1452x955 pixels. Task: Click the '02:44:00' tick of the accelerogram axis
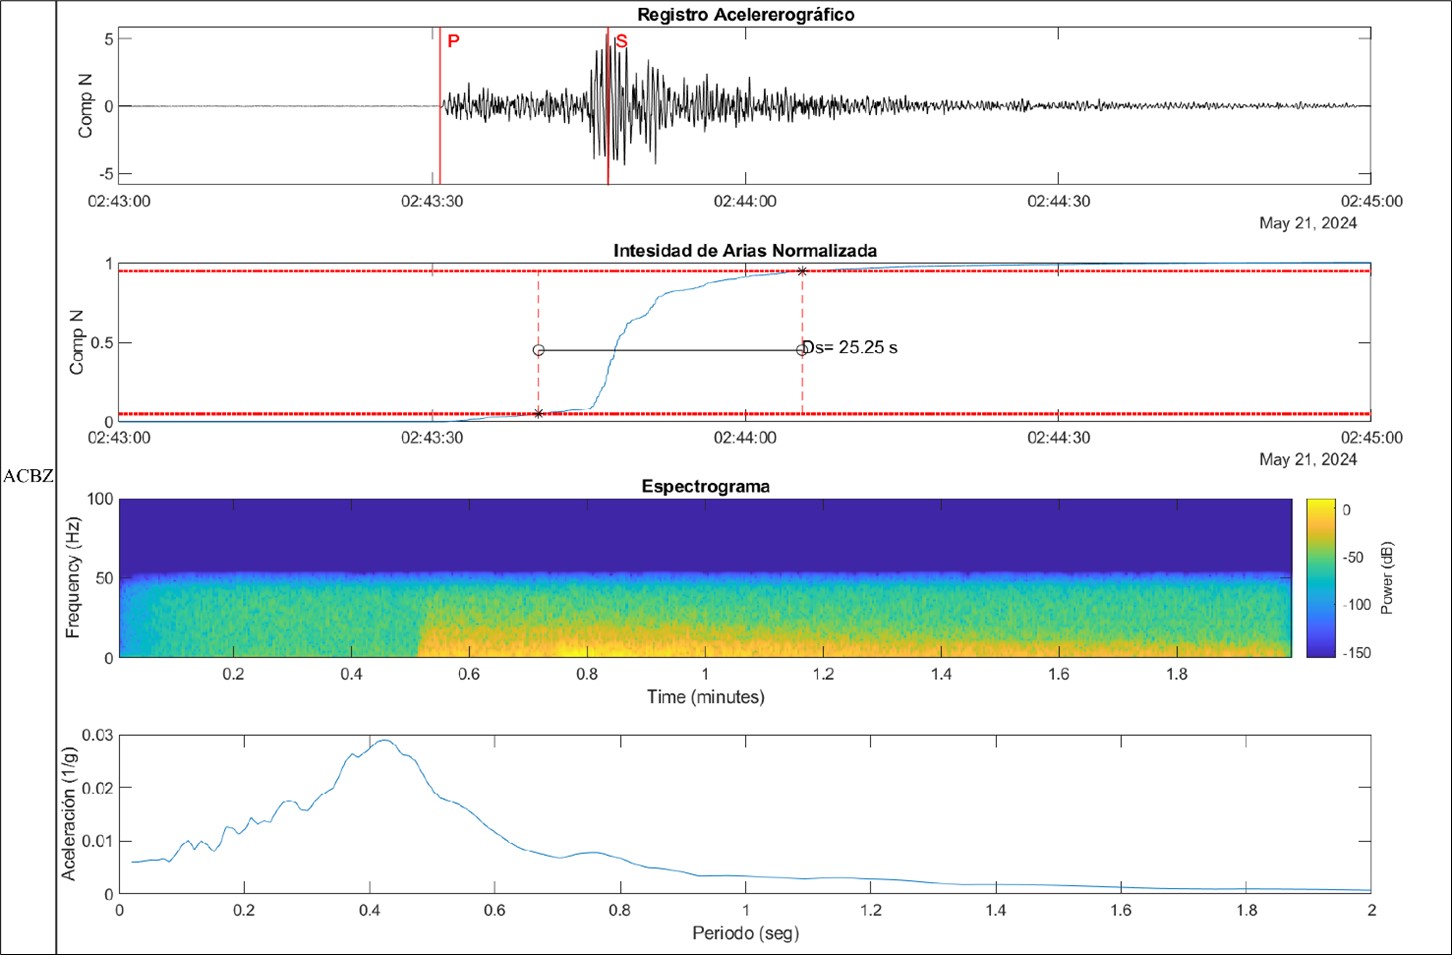pyautogui.click(x=745, y=201)
